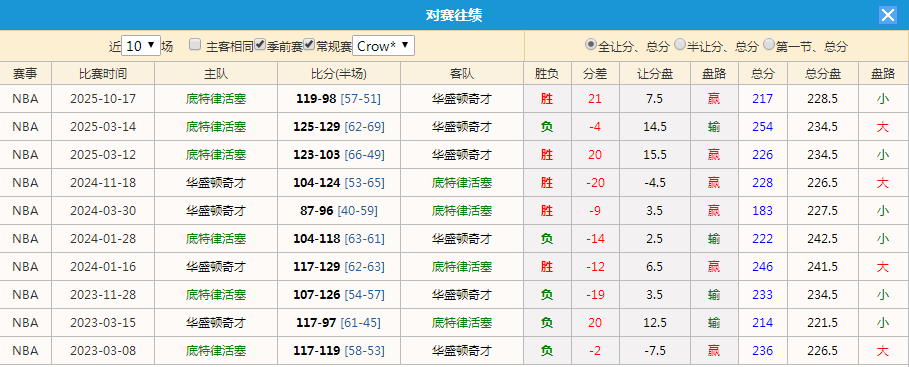Toggle the 主客相同 checkbox
The image size is (909, 367).
(x=195, y=45)
